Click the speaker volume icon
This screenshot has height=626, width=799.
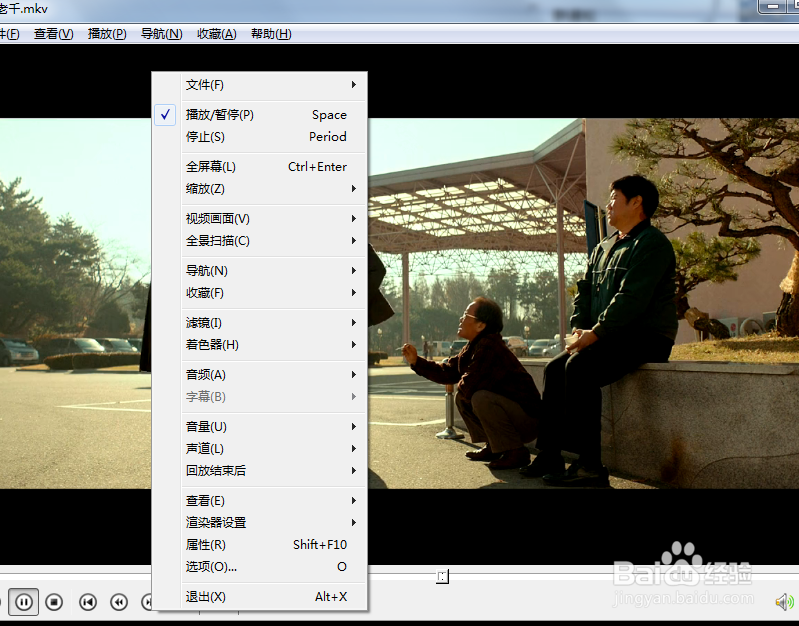point(784,602)
